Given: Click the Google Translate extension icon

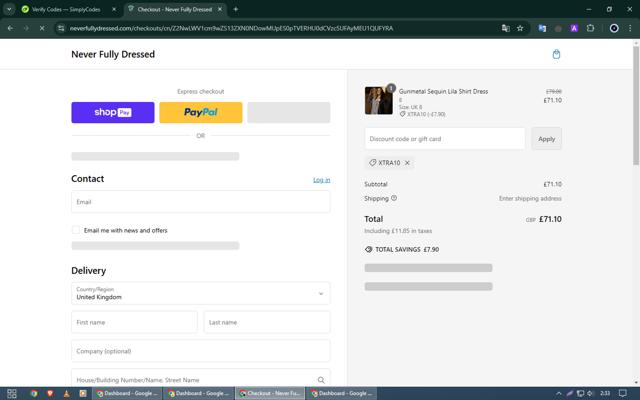Looking at the screenshot, I should 542,28.
